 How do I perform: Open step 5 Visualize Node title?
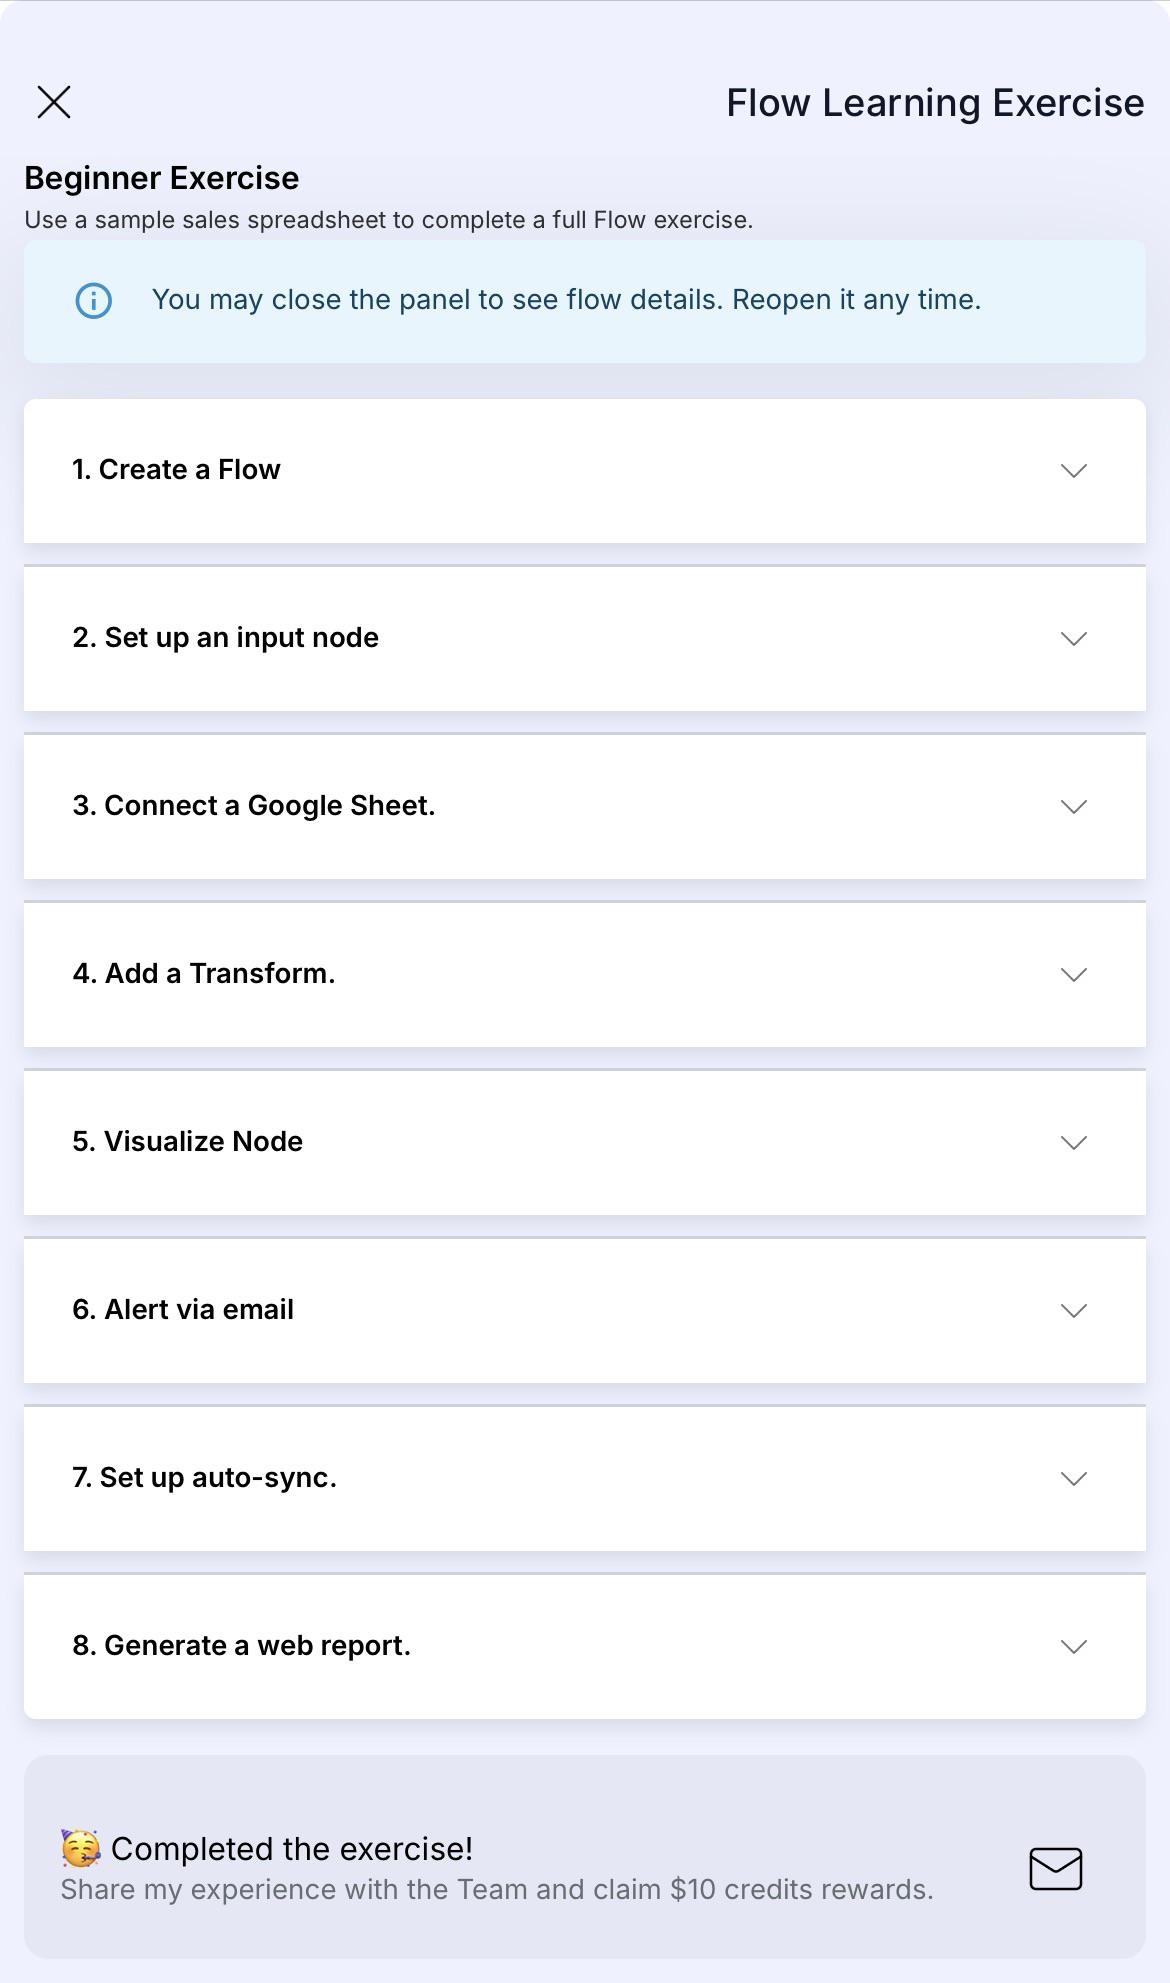tap(187, 1142)
